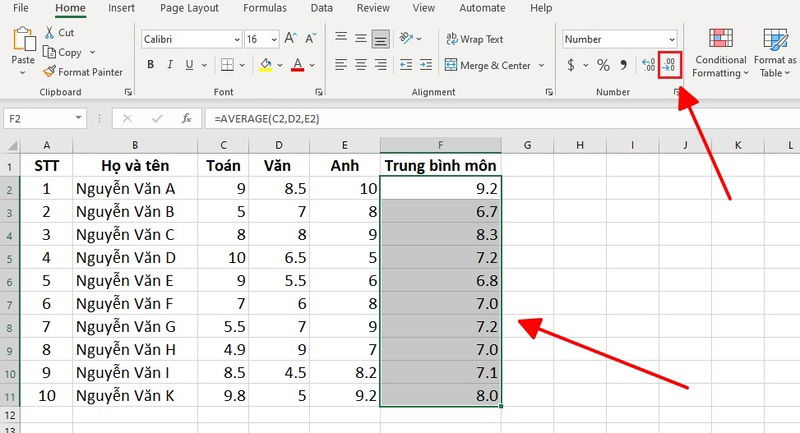Open Format as Table gallery
The height and width of the screenshot is (433, 800).
(x=774, y=53)
